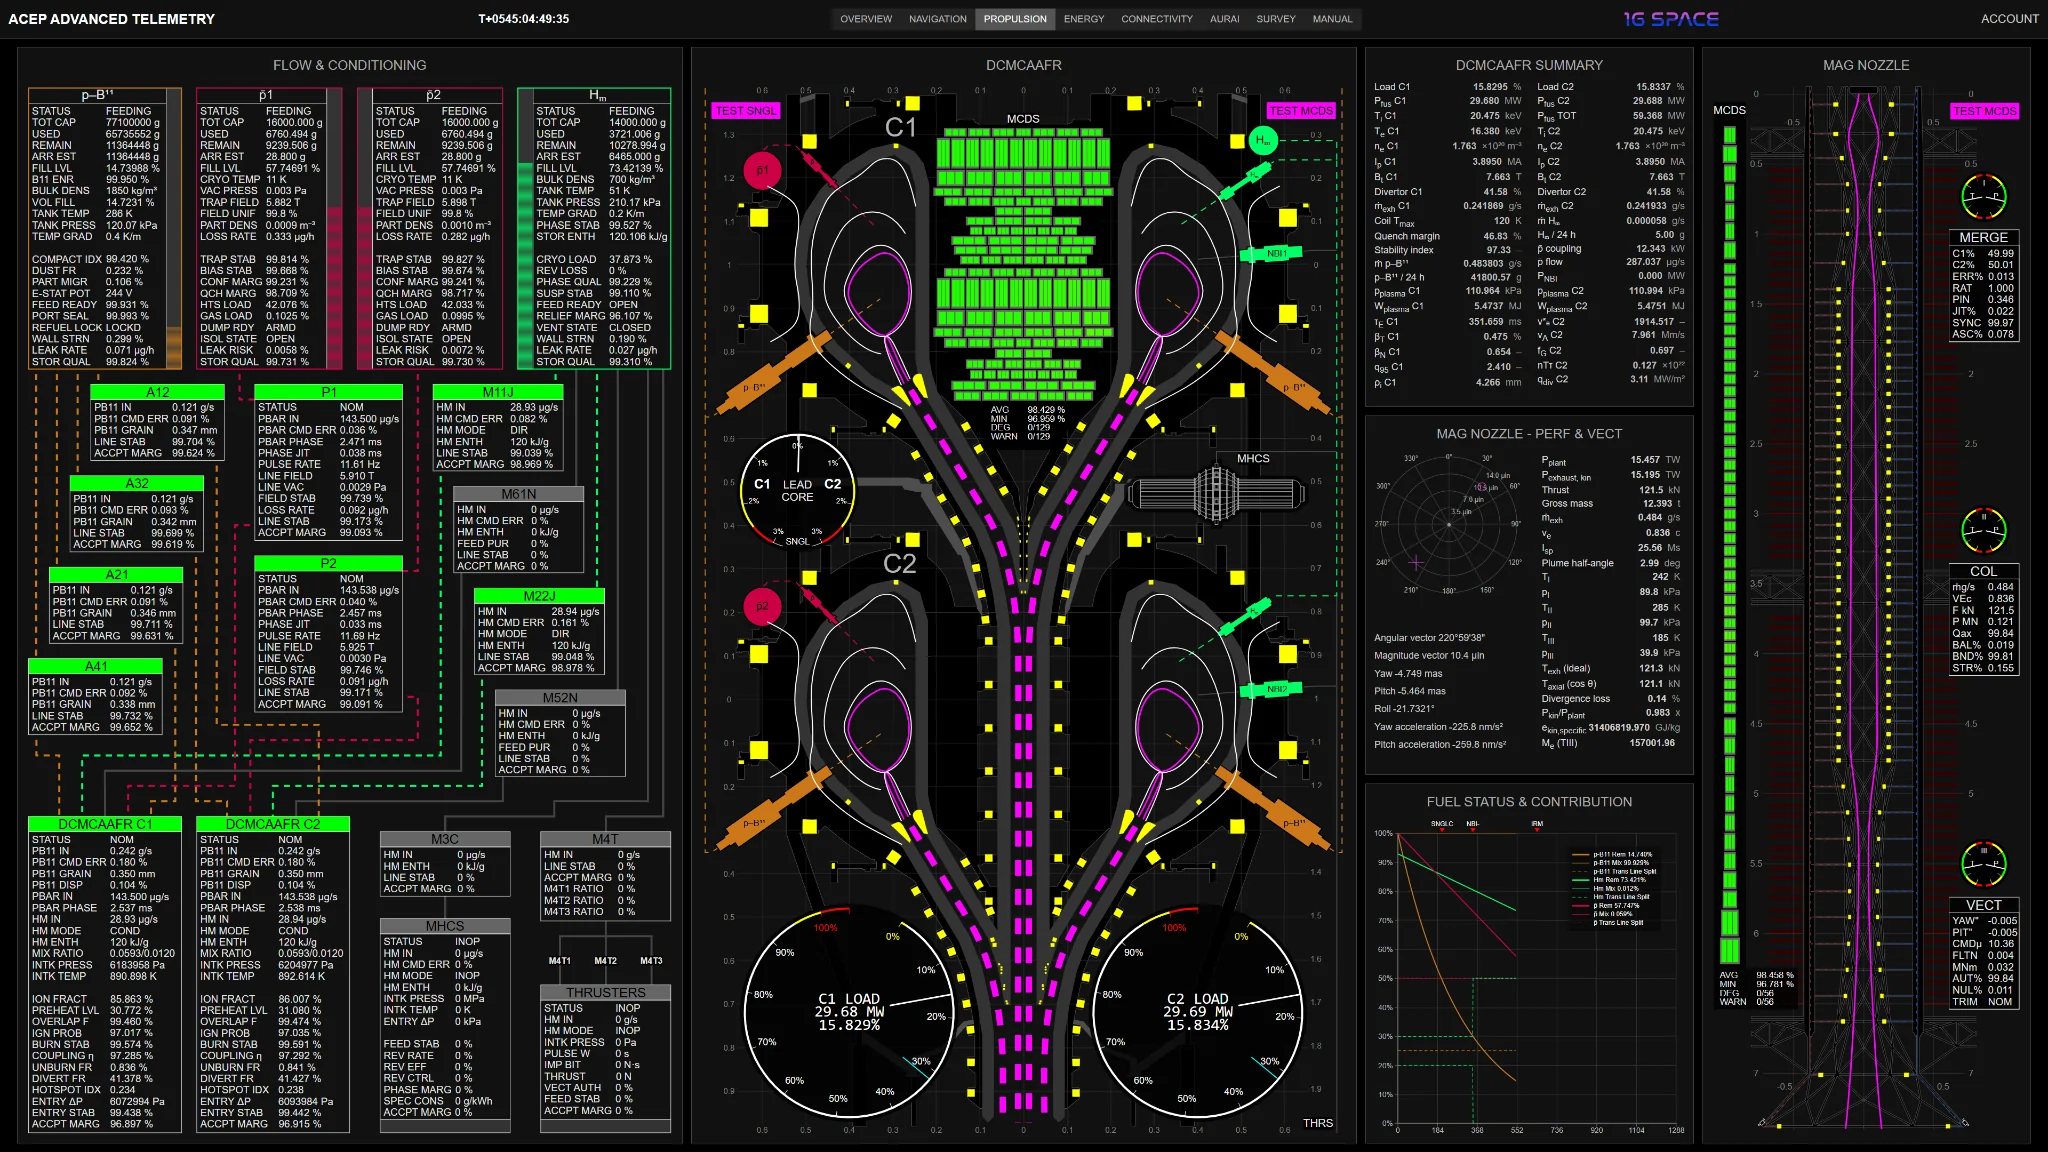Viewport: 2048px width, 1152px height.
Task: Open the C1 LOAD circular gauge
Action: click(848, 1013)
